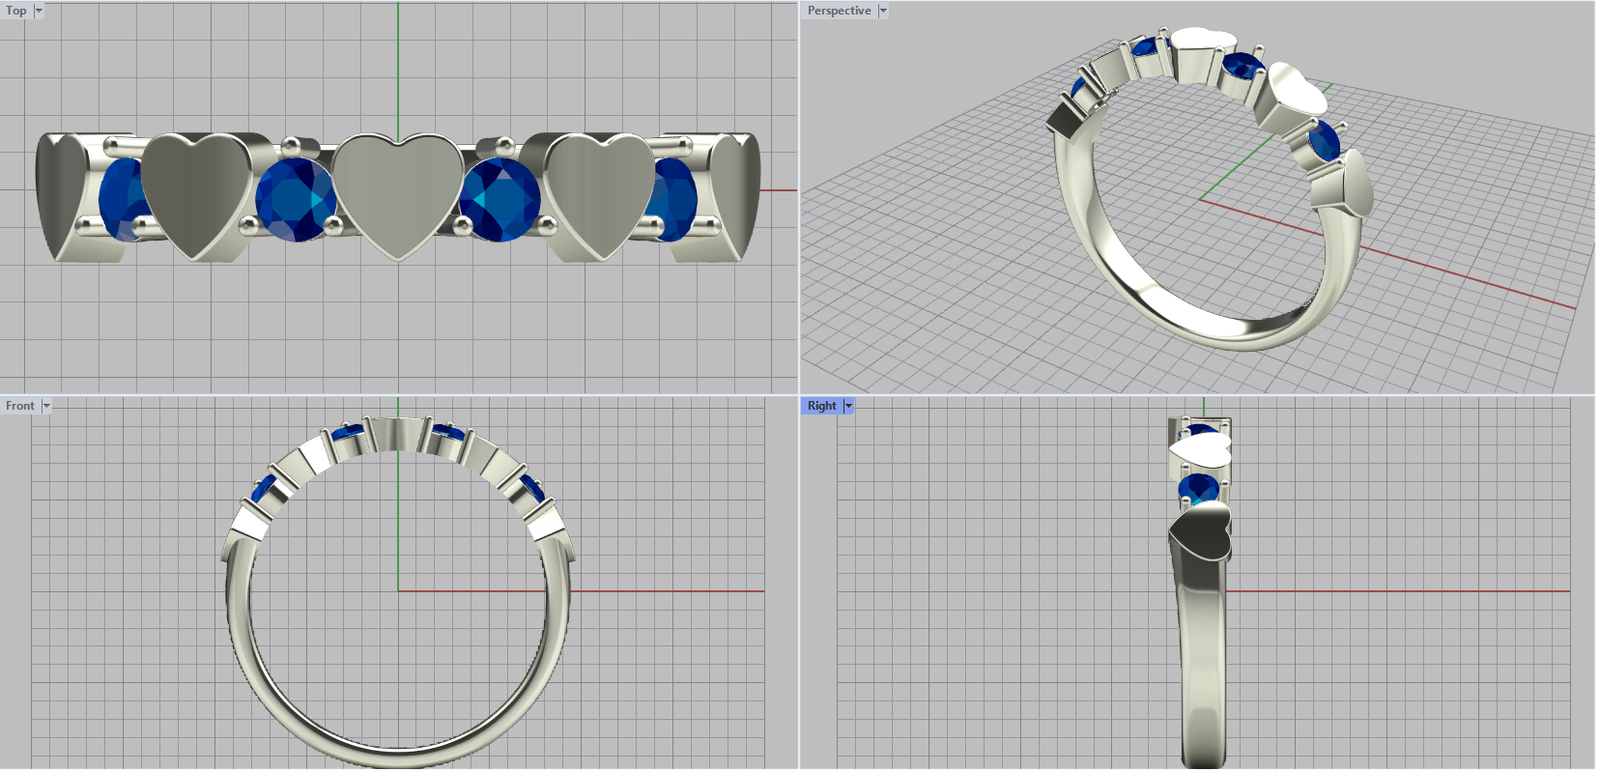Select leftmost partial sapphire in Top view
The width and height of the screenshot is (1600, 772).
coord(120,195)
